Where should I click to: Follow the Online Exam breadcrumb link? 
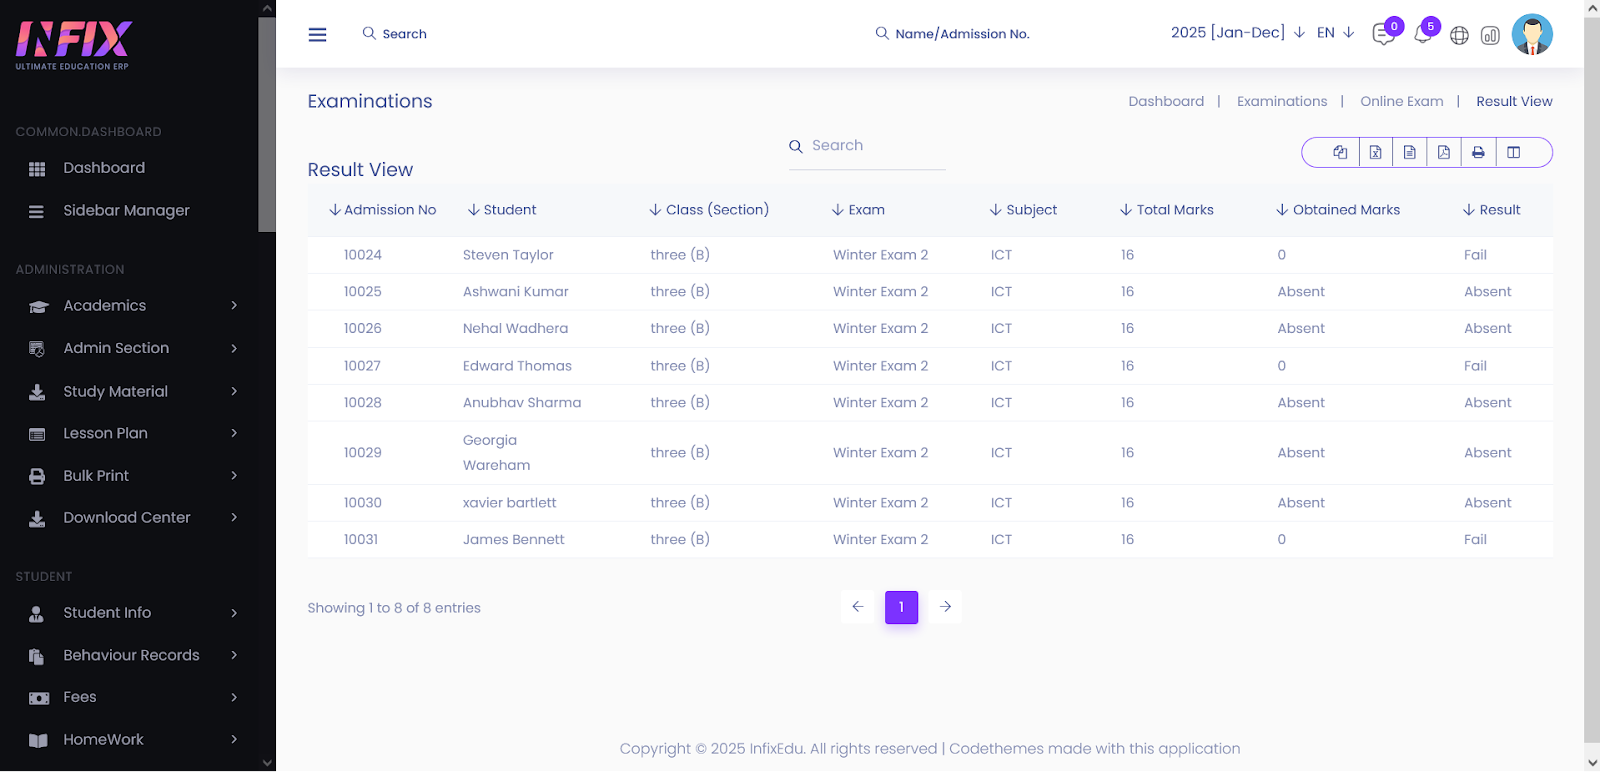click(x=1401, y=102)
